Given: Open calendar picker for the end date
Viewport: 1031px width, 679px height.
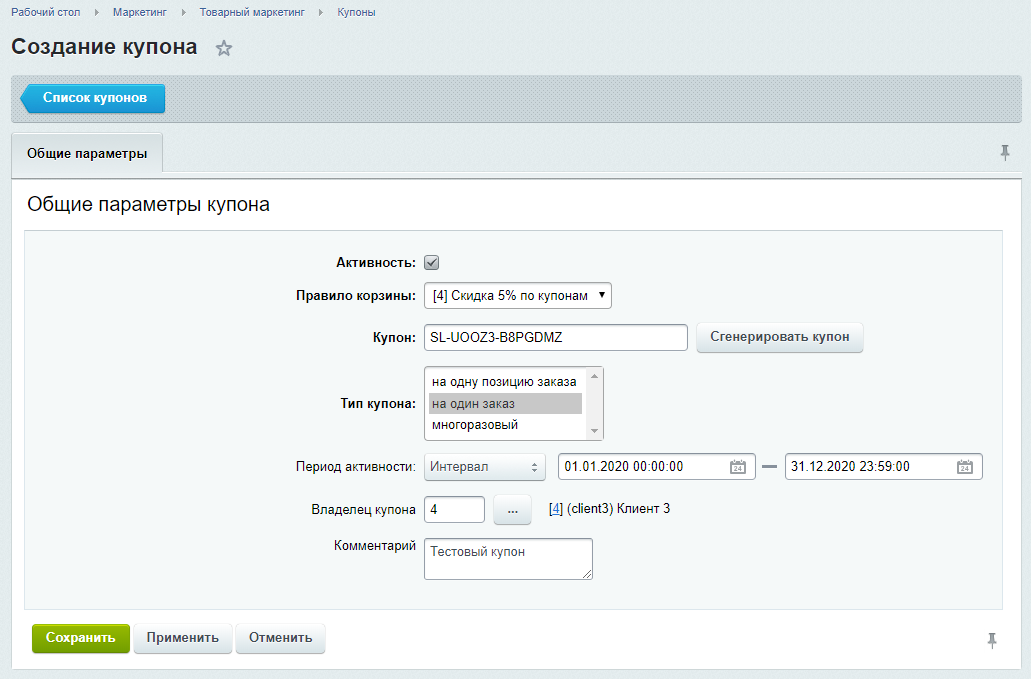Looking at the screenshot, I should click(x=964, y=467).
